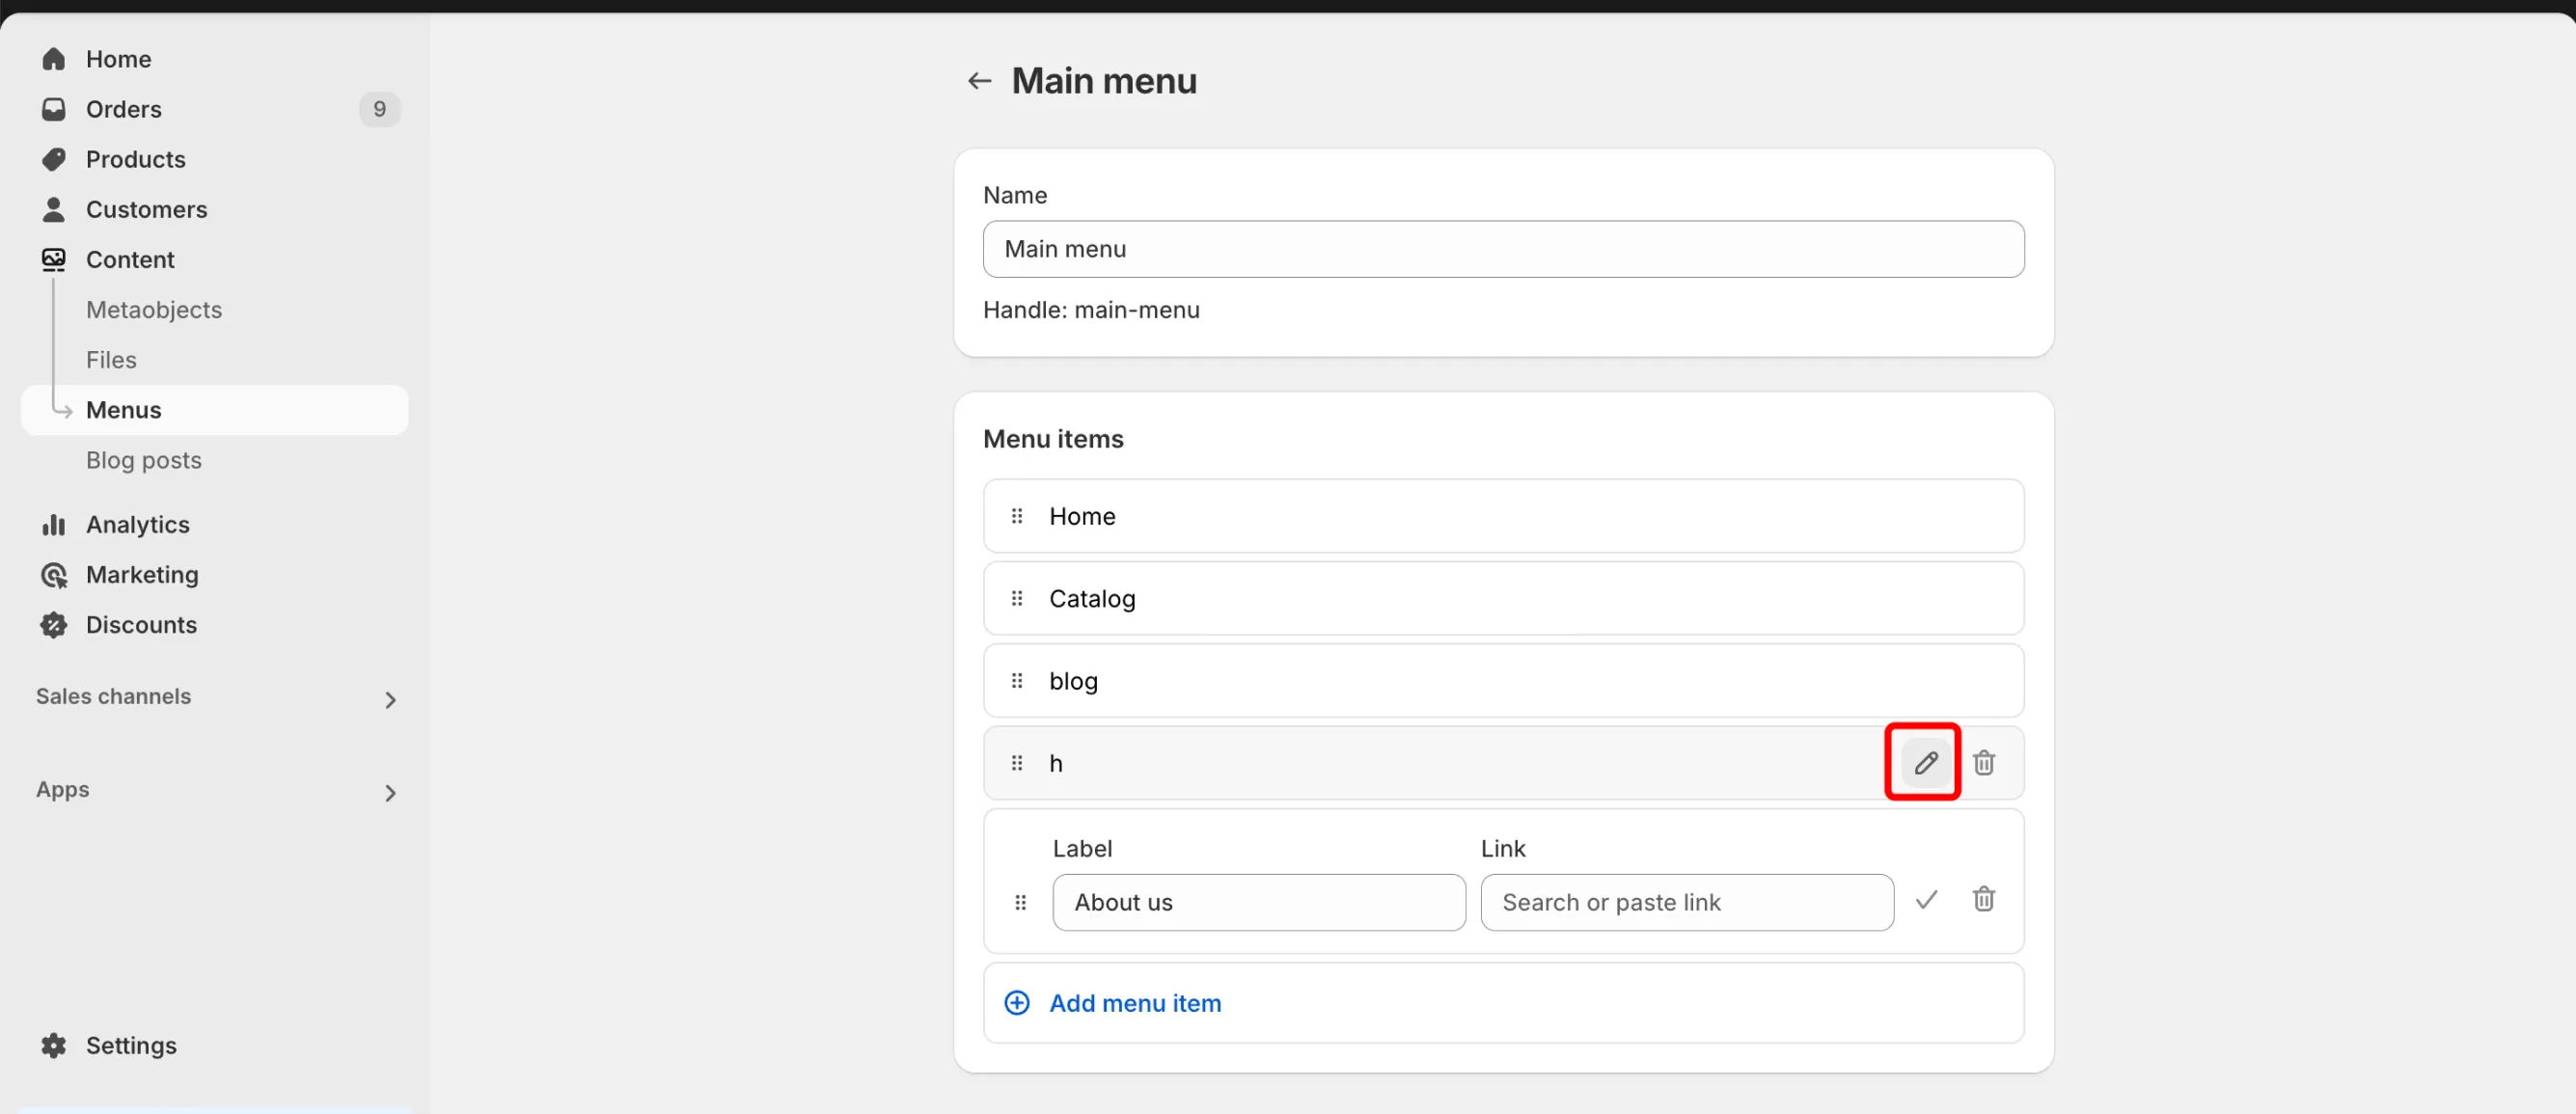The image size is (2576, 1114).
Task: Click the Orders inbox icon
Action: 54,109
